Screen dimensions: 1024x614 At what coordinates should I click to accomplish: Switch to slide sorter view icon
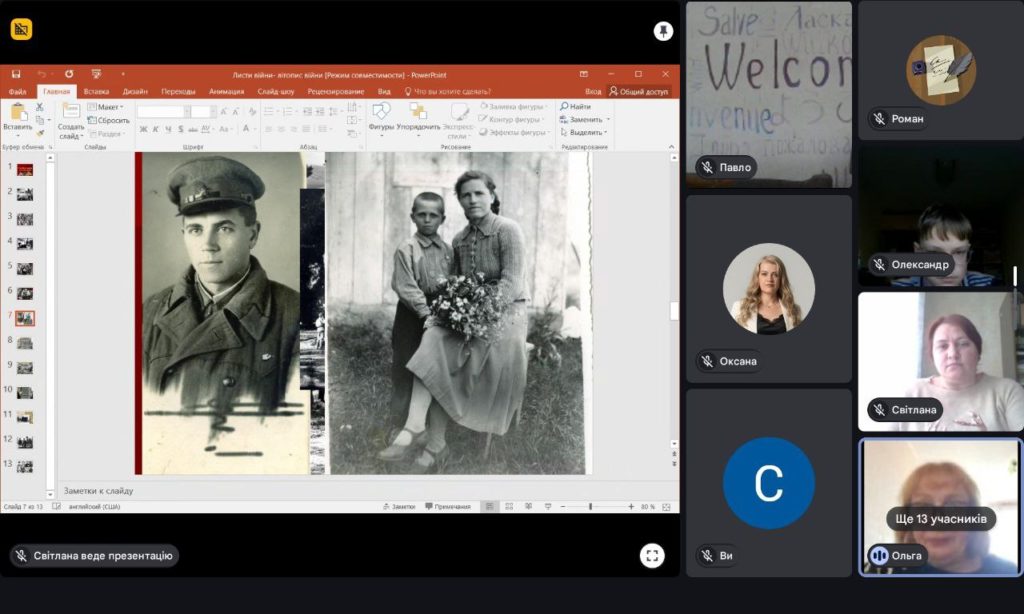pyautogui.click(x=508, y=507)
